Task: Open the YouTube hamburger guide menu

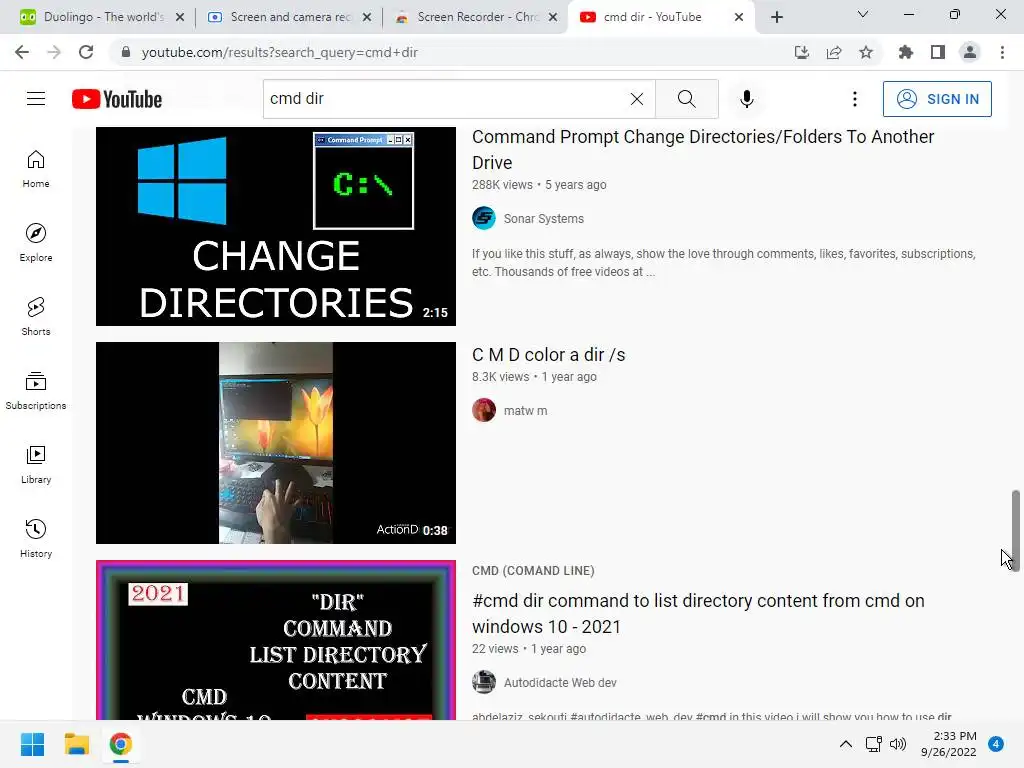Action: coord(36,99)
